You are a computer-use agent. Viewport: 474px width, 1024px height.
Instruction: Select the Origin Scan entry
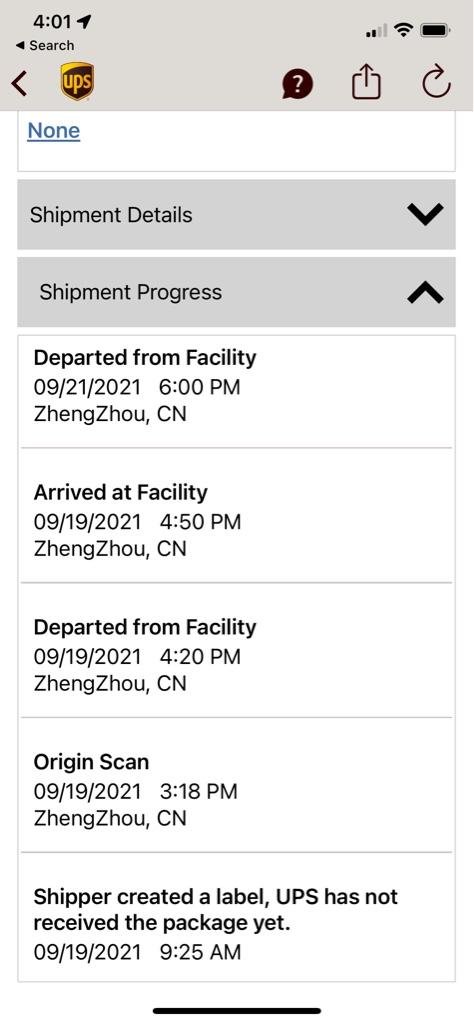click(x=236, y=785)
